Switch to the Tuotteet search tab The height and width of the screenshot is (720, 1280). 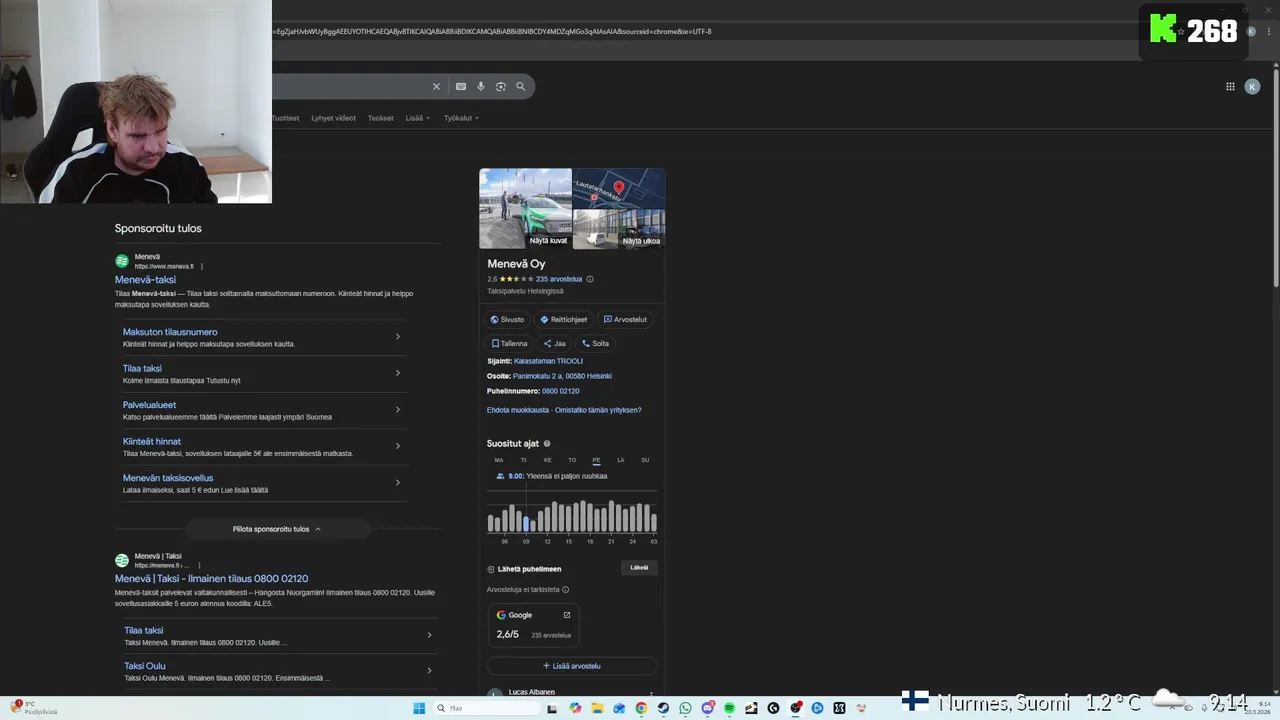pos(285,118)
